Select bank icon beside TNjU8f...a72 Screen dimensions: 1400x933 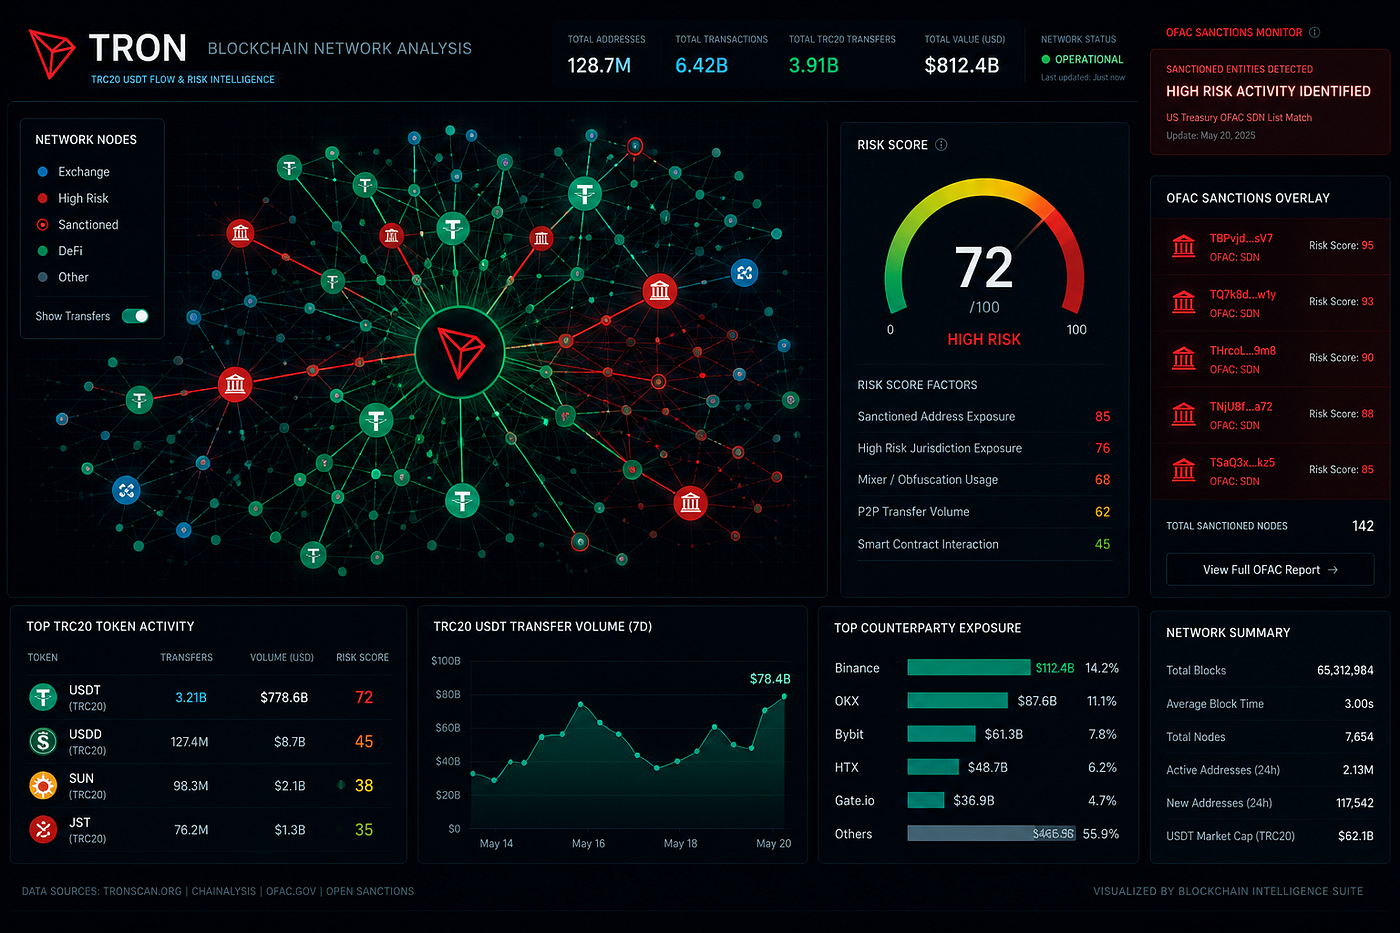tap(1184, 414)
